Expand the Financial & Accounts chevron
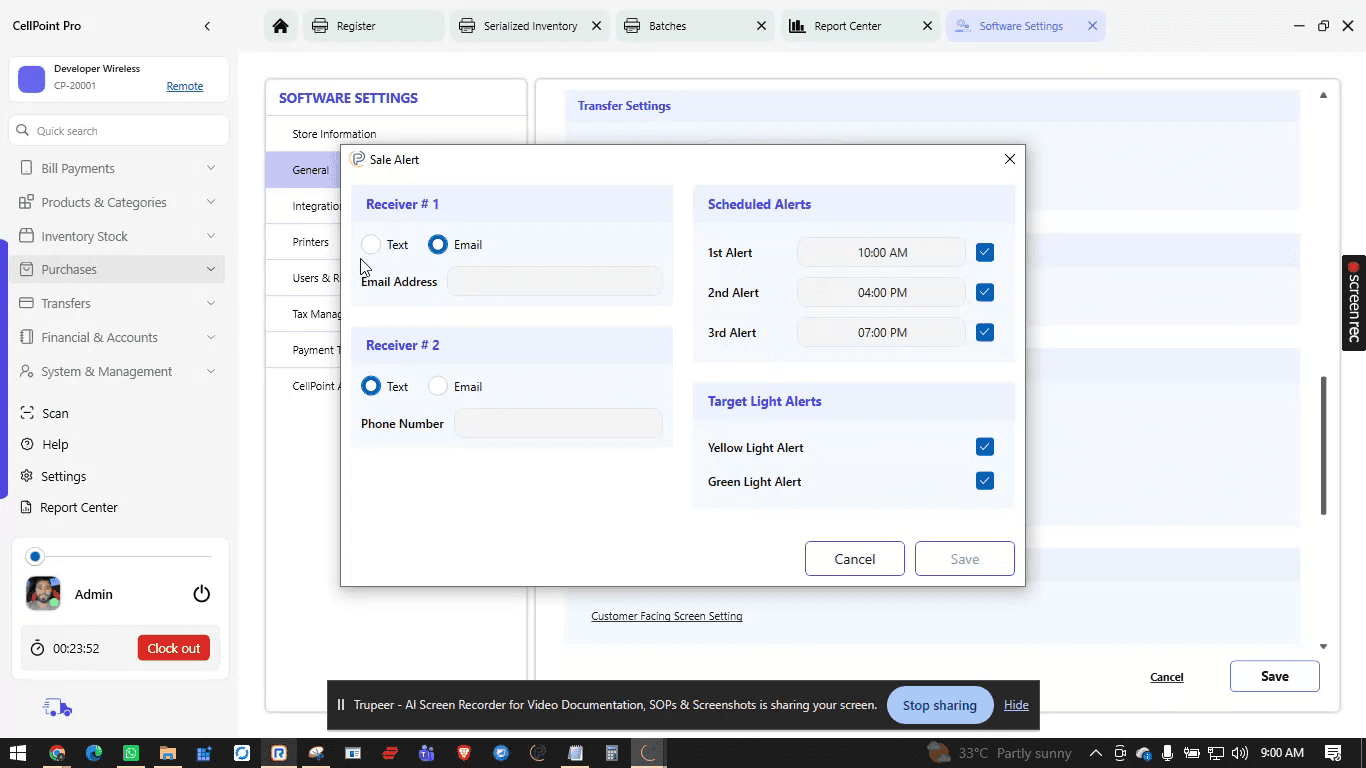 211,337
